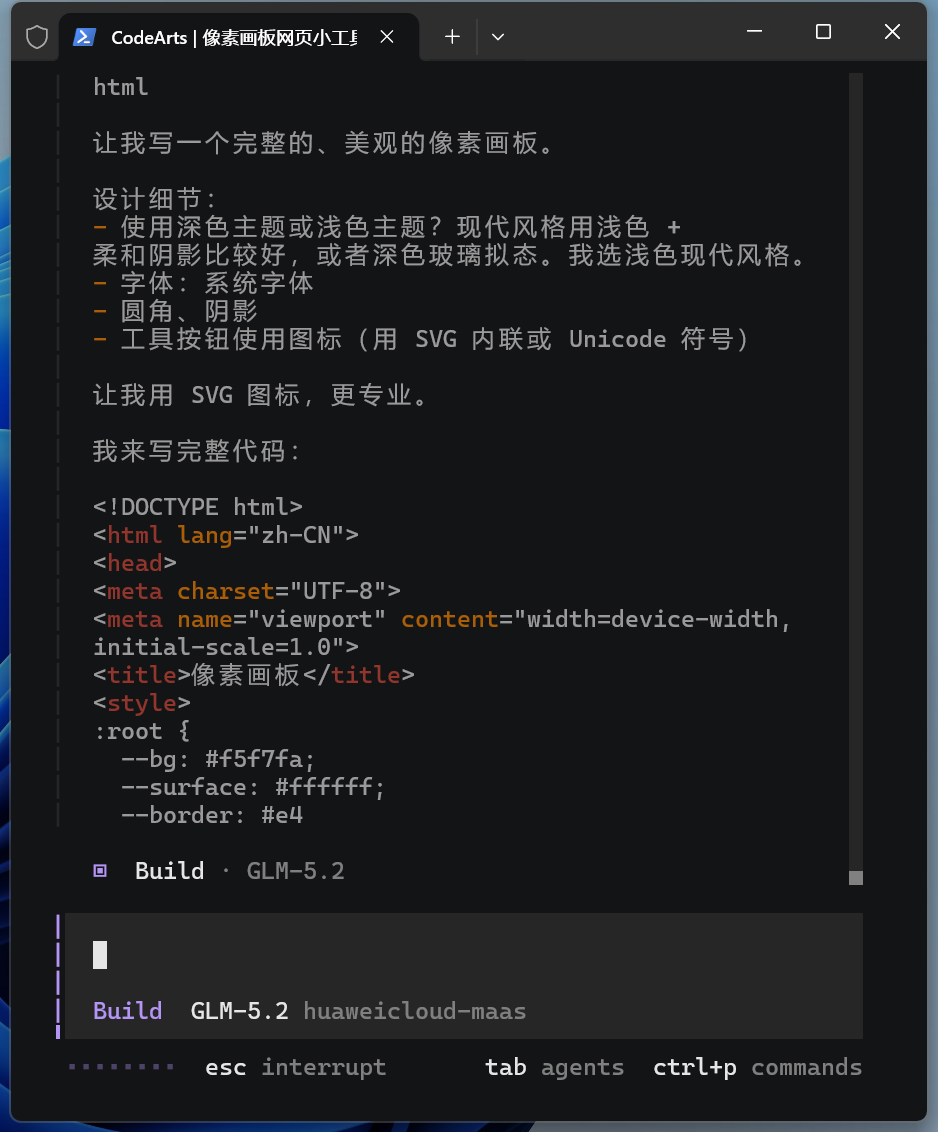The image size is (938, 1132).
Task: Click the purple Build agent label in the prompt box
Action: (128, 1011)
